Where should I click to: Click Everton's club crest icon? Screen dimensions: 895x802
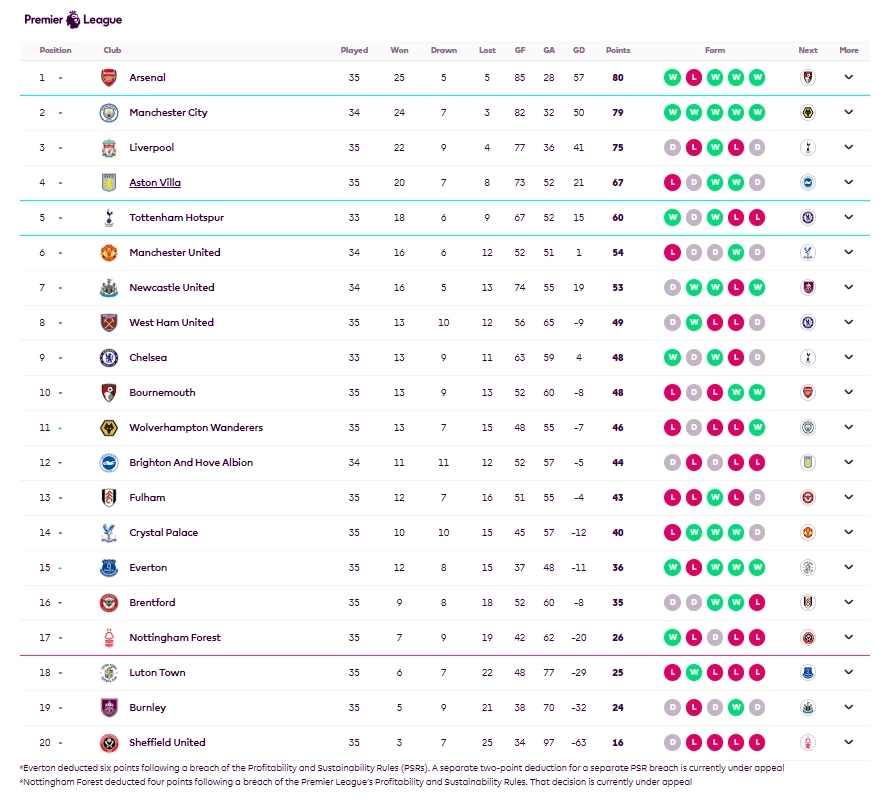[x=109, y=568]
